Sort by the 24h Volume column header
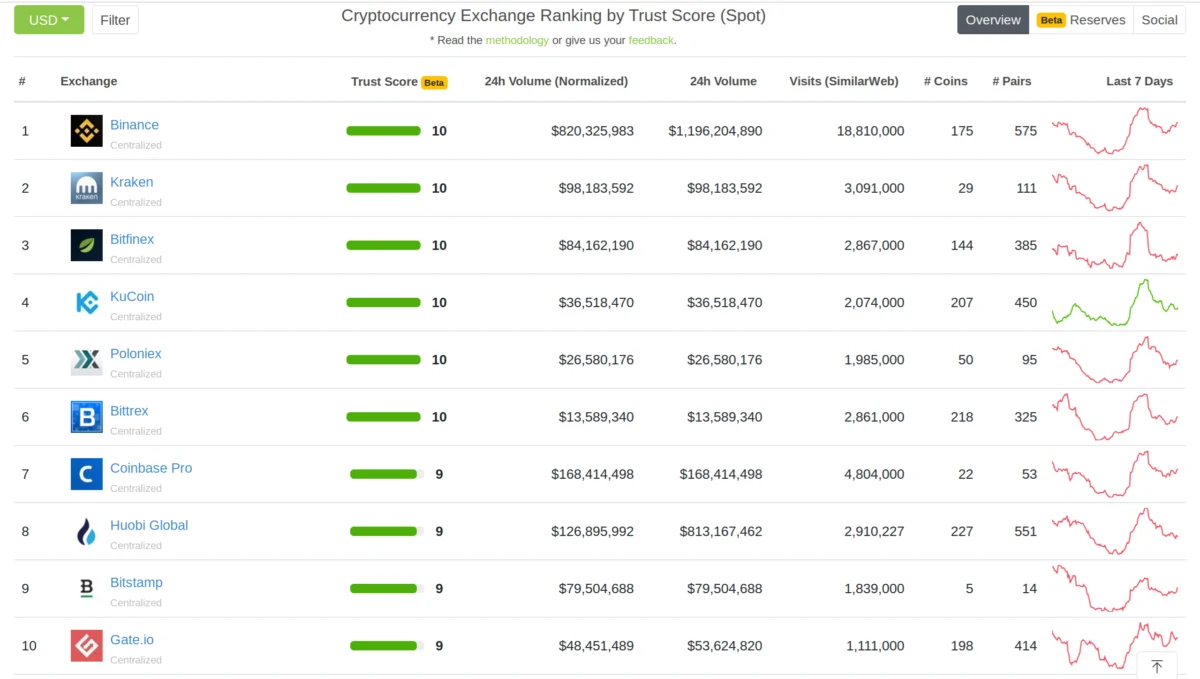 723,81
